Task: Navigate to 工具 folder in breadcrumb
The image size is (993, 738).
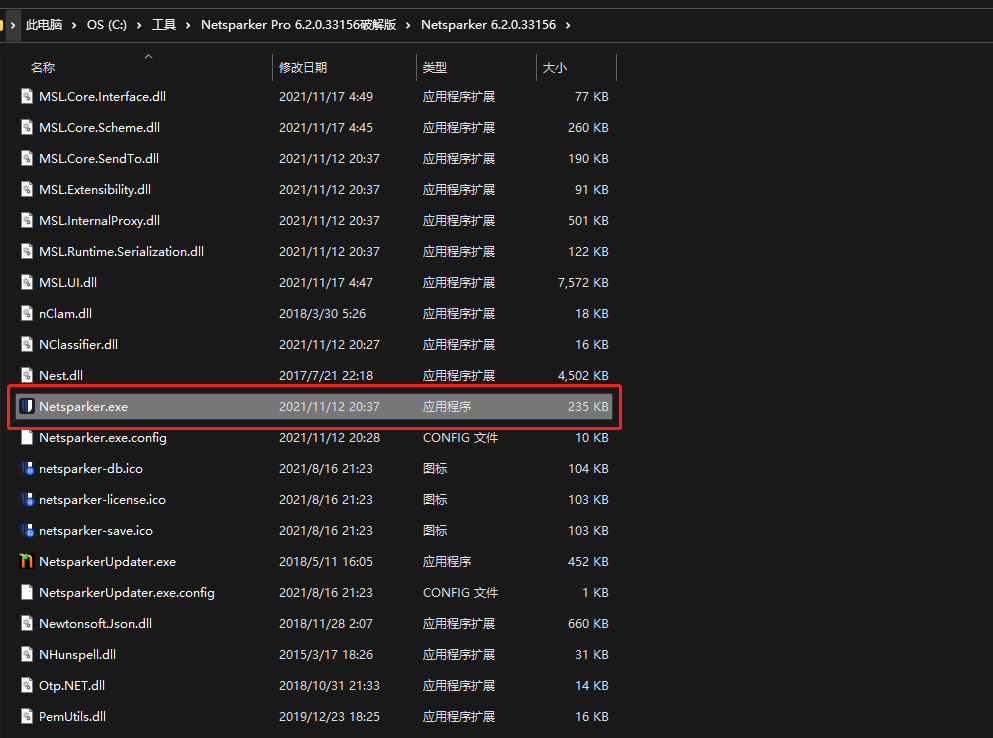Action: [x=164, y=25]
